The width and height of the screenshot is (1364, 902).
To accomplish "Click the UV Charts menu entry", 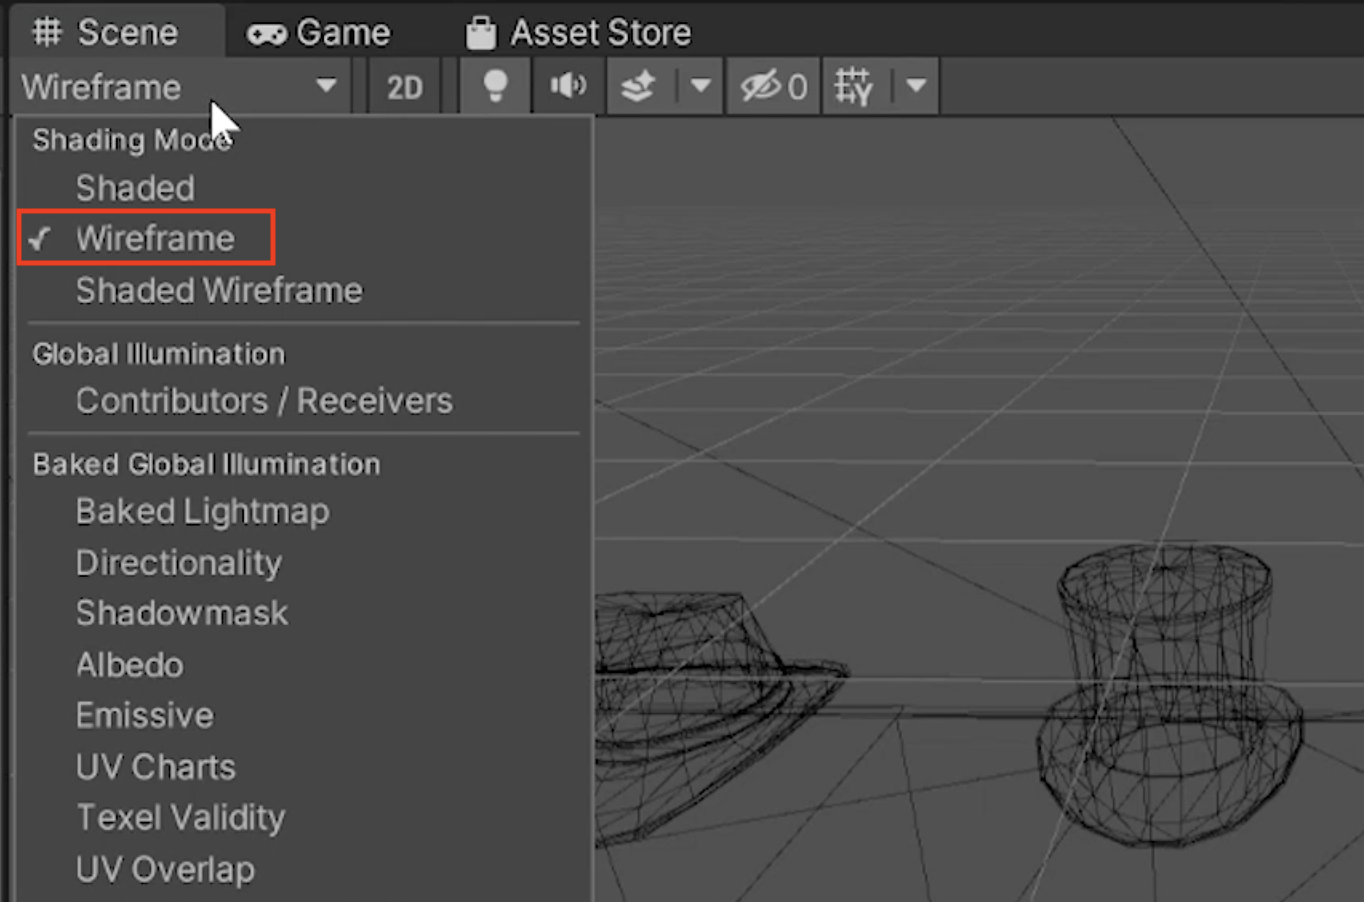I will point(155,767).
